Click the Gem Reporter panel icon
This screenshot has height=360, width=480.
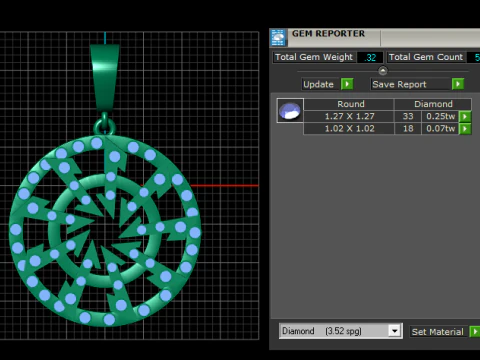tap(278, 37)
